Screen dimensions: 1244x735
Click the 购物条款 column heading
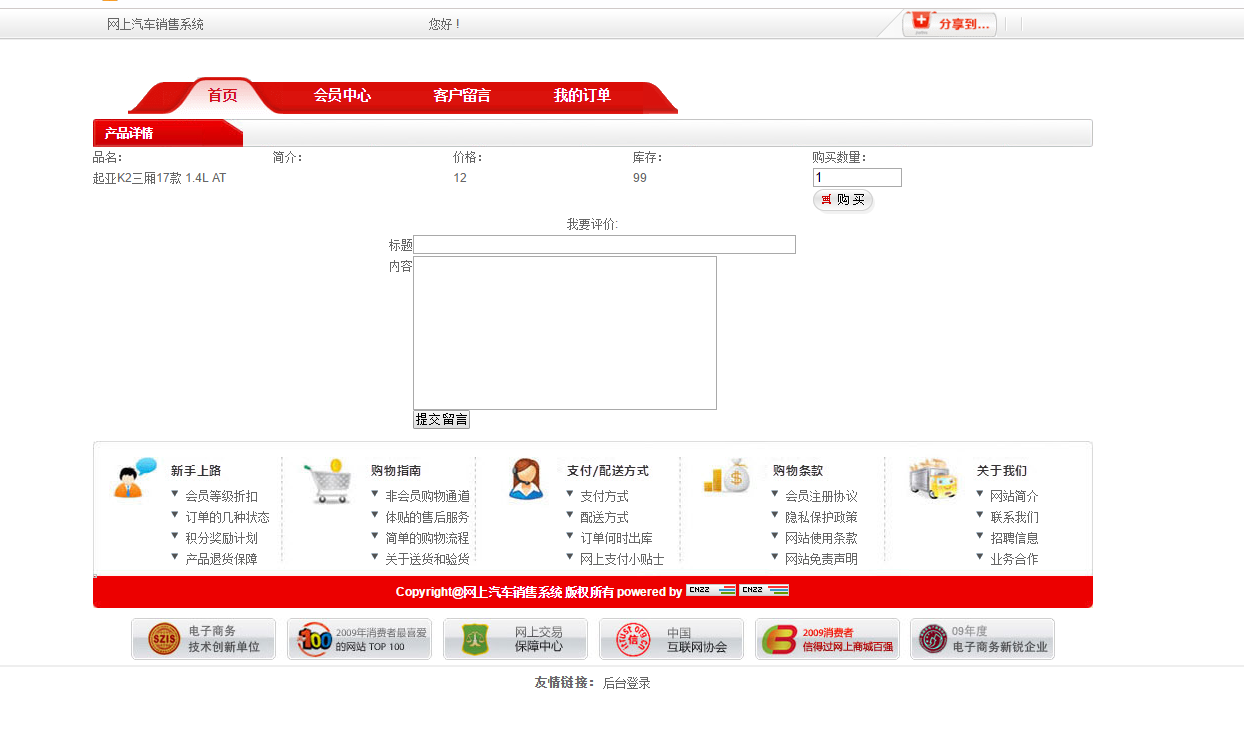point(798,470)
